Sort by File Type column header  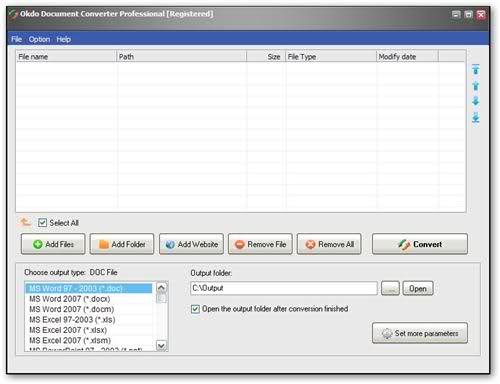331,57
